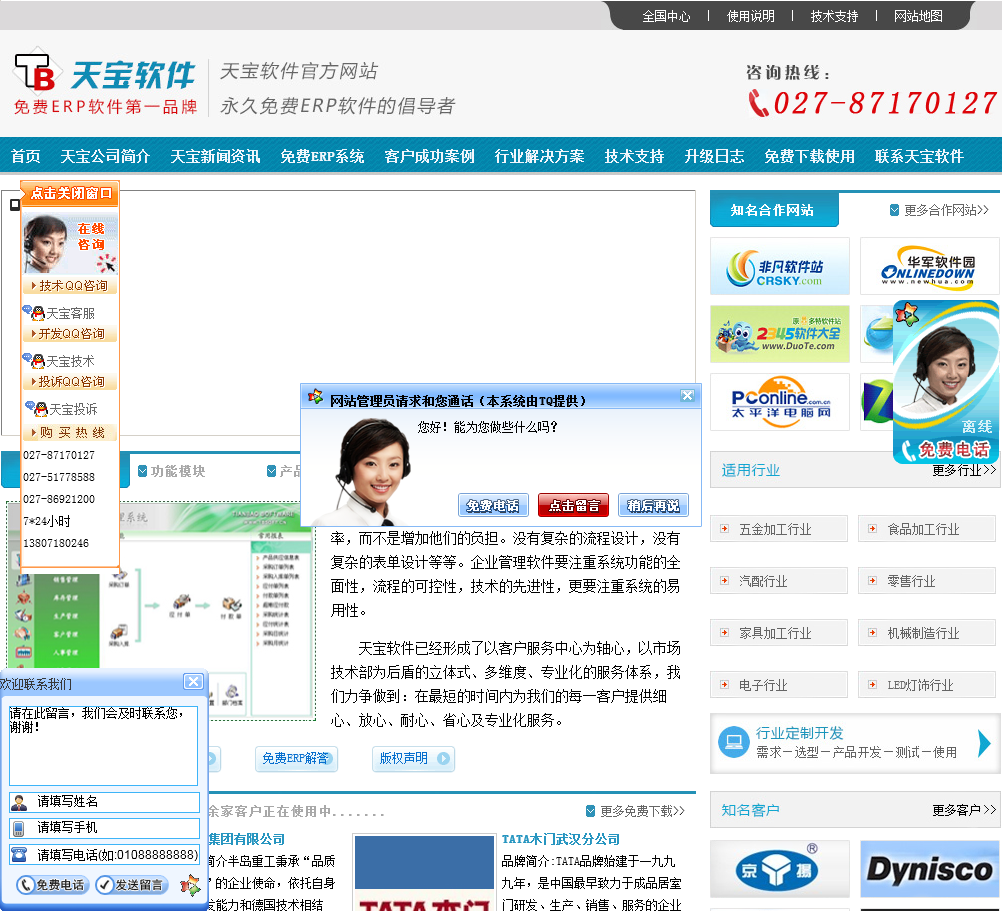Open 免费下载使用 in the navigation bar
The height and width of the screenshot is (911, 1002).
coord(809,156)
